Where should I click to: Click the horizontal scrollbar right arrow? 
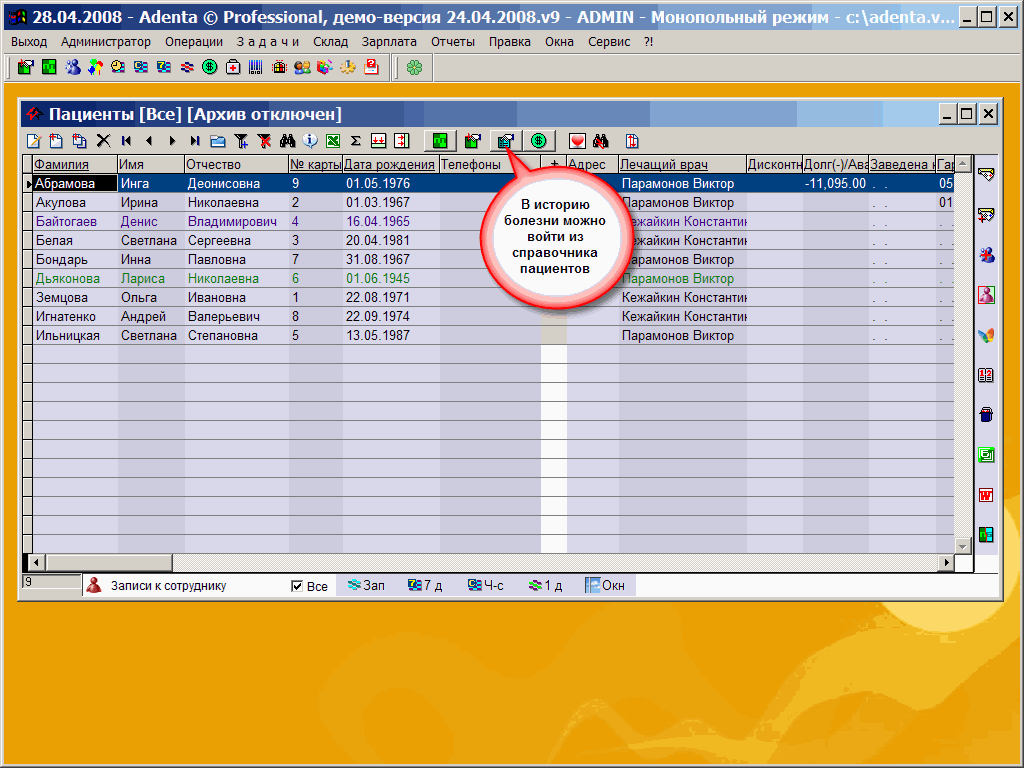coord(945,563)
